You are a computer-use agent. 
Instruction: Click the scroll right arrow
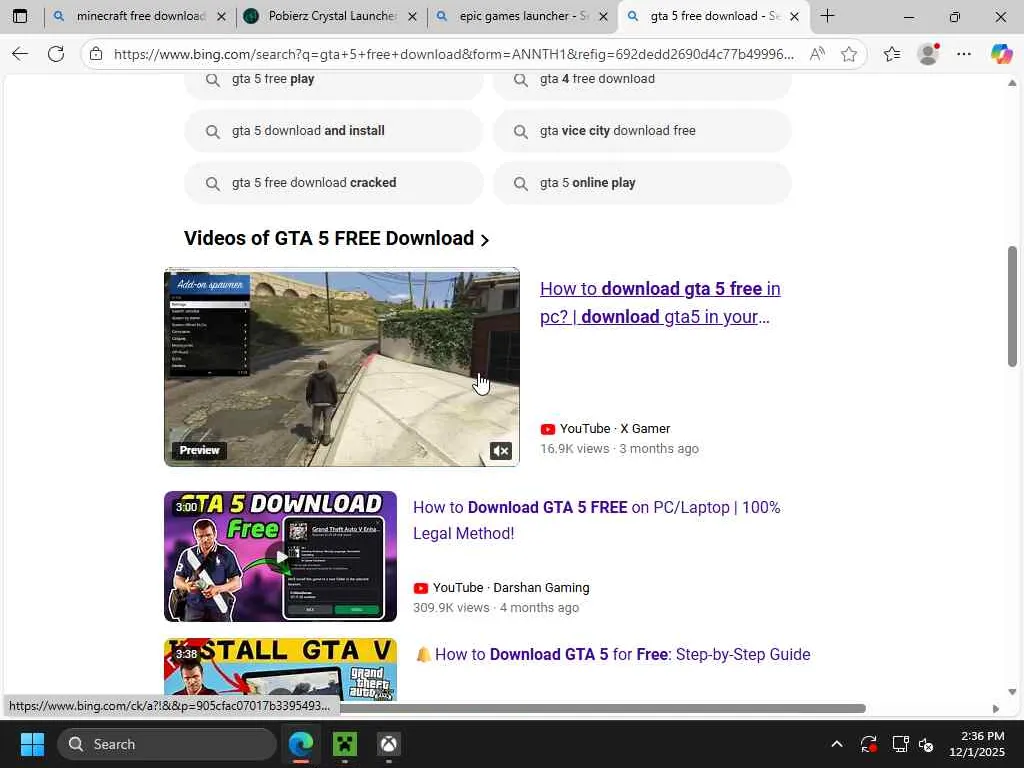pyautogui.click(x=996, y=709)
